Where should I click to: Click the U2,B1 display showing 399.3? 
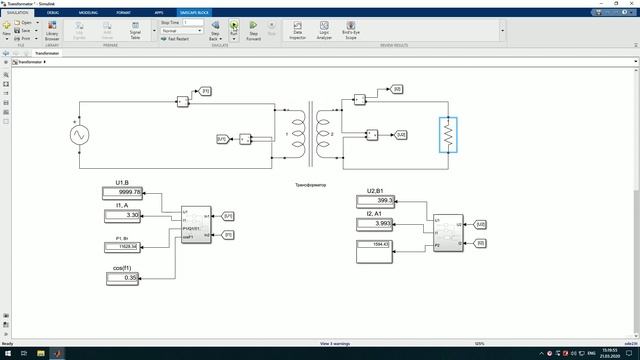coord(375,201)
